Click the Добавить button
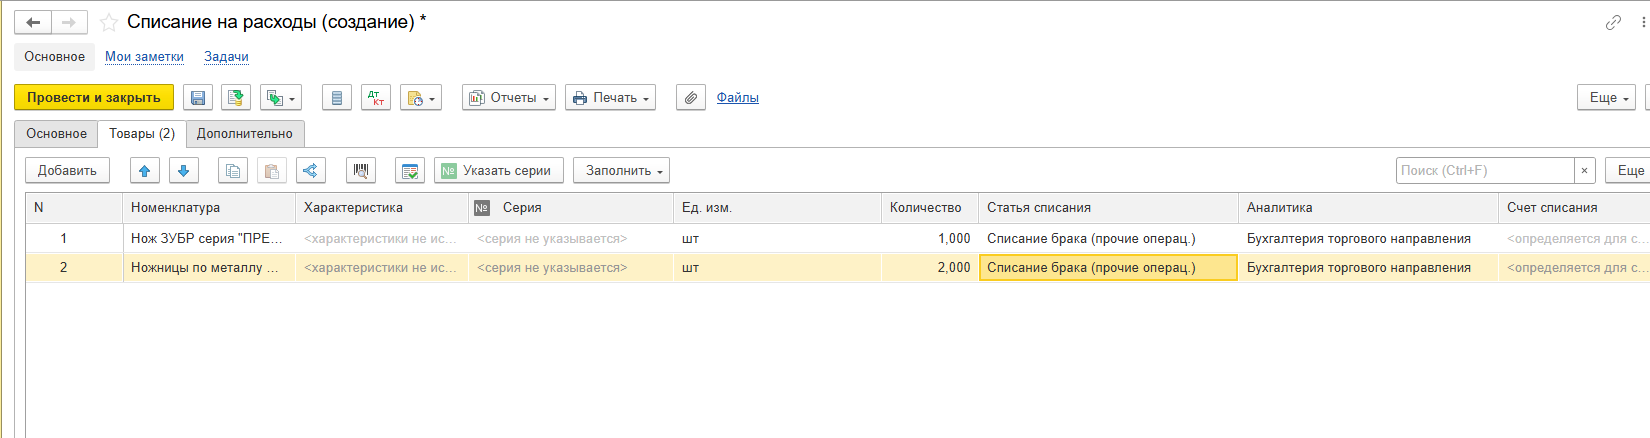The width and height of the screenshot is (1650, 438). coord(67,171)
